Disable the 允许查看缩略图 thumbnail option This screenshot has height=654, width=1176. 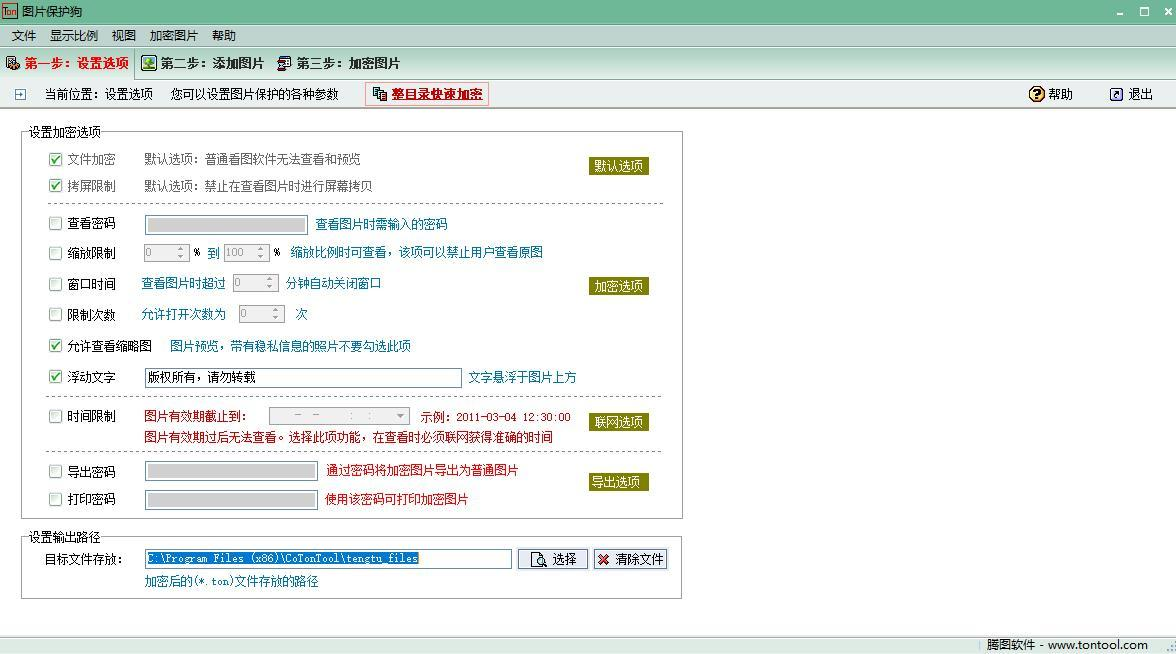[x=55, y=346]
